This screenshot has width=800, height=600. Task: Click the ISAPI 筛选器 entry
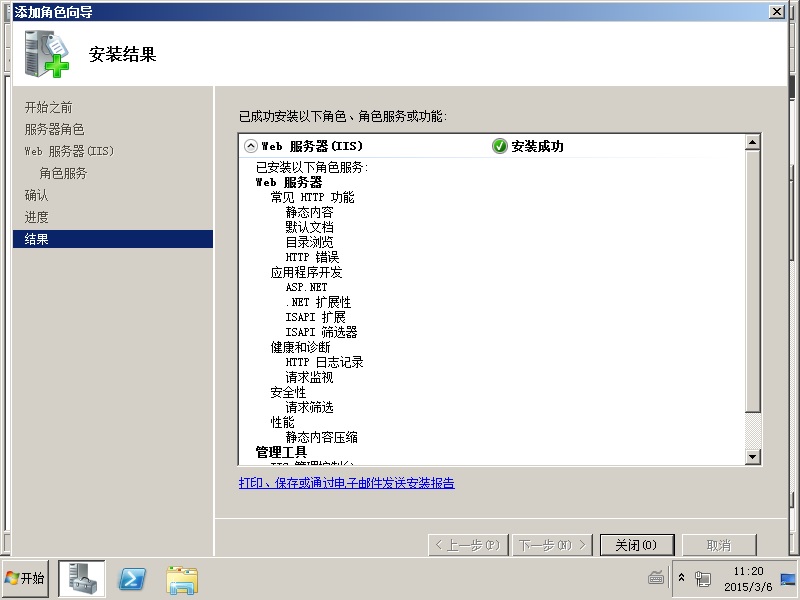(x=321, y=332)
